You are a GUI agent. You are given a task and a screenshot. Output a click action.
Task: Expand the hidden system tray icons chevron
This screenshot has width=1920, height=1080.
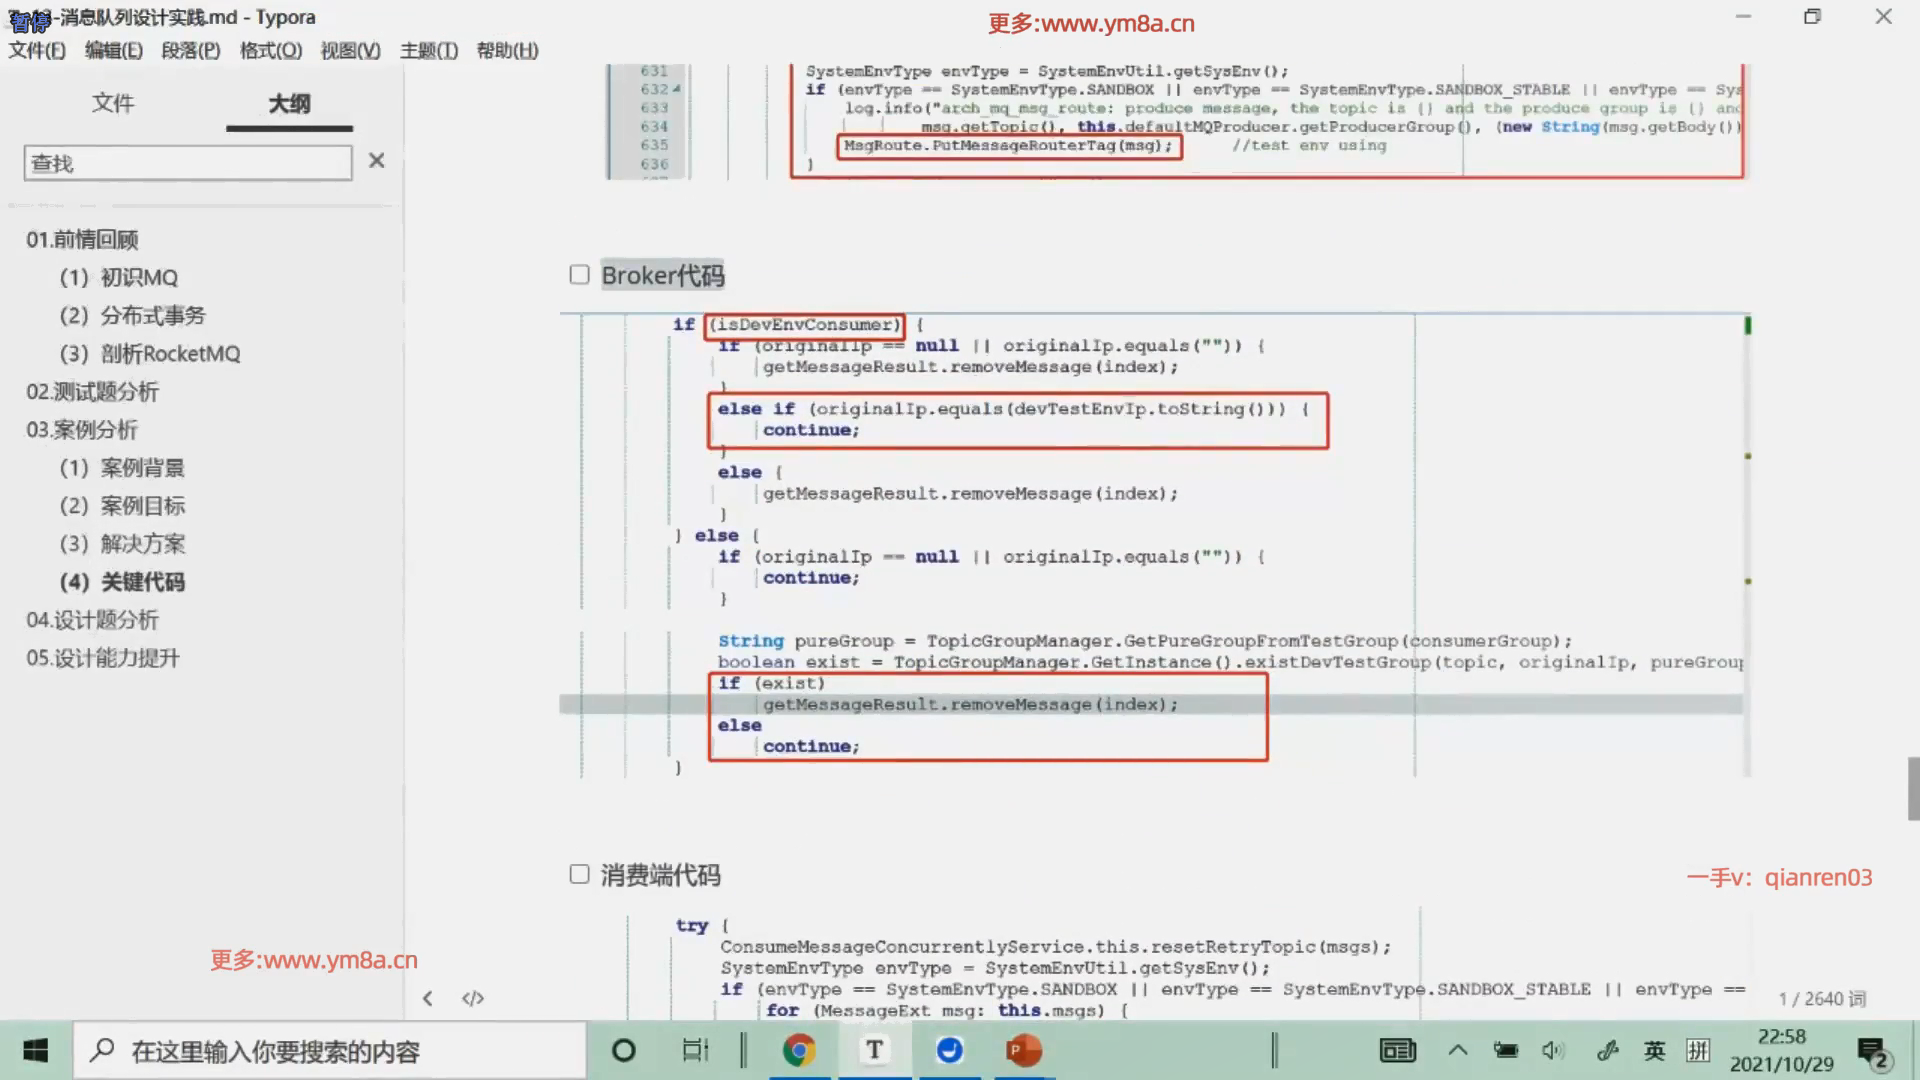pyautogui.click(x=1458, y=1050)
